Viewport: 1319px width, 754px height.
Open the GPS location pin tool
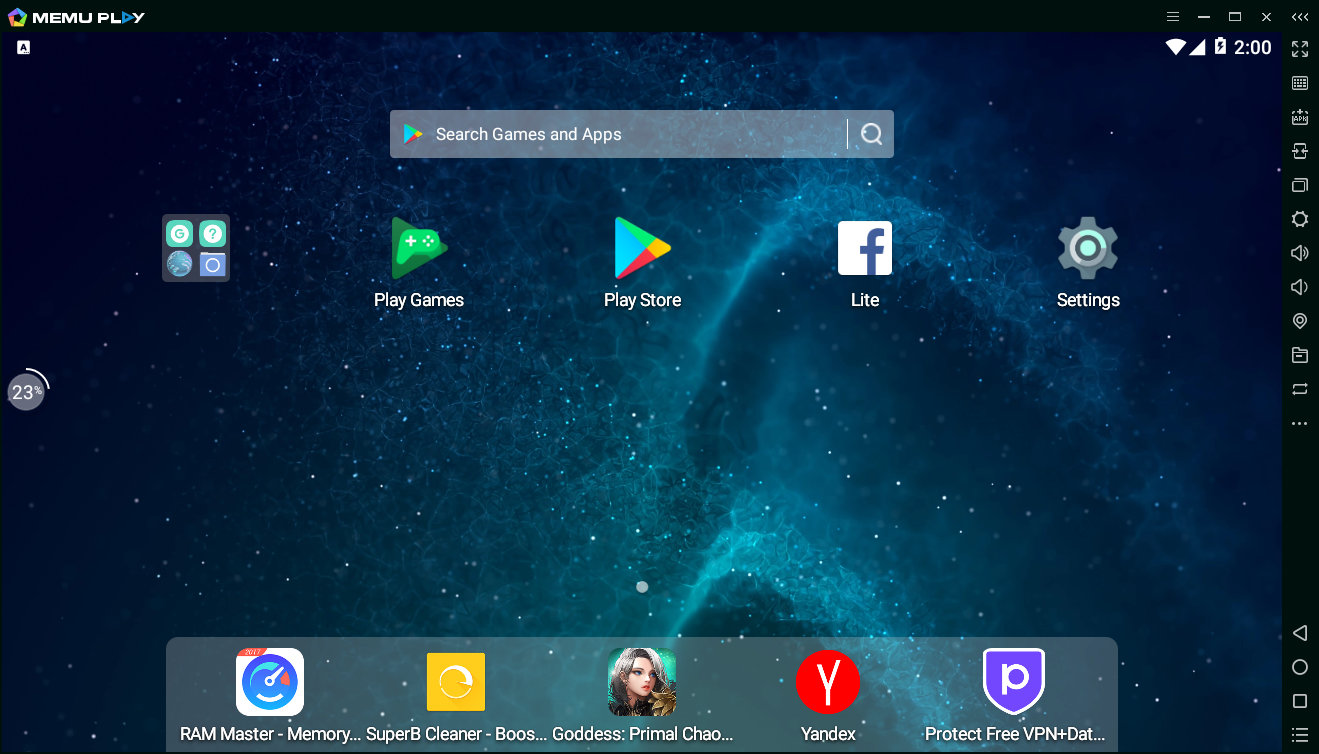click(x=1300, y=321)
